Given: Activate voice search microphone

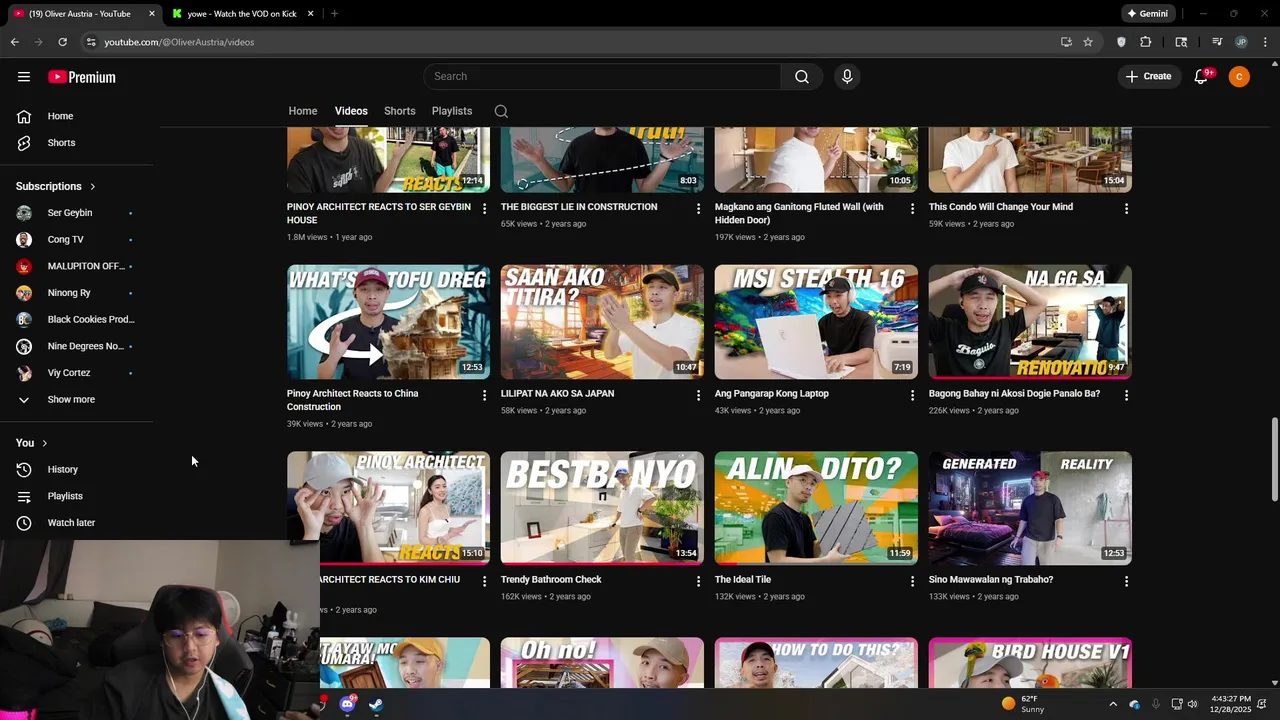Looking at the screenshot, I should 847,77.
